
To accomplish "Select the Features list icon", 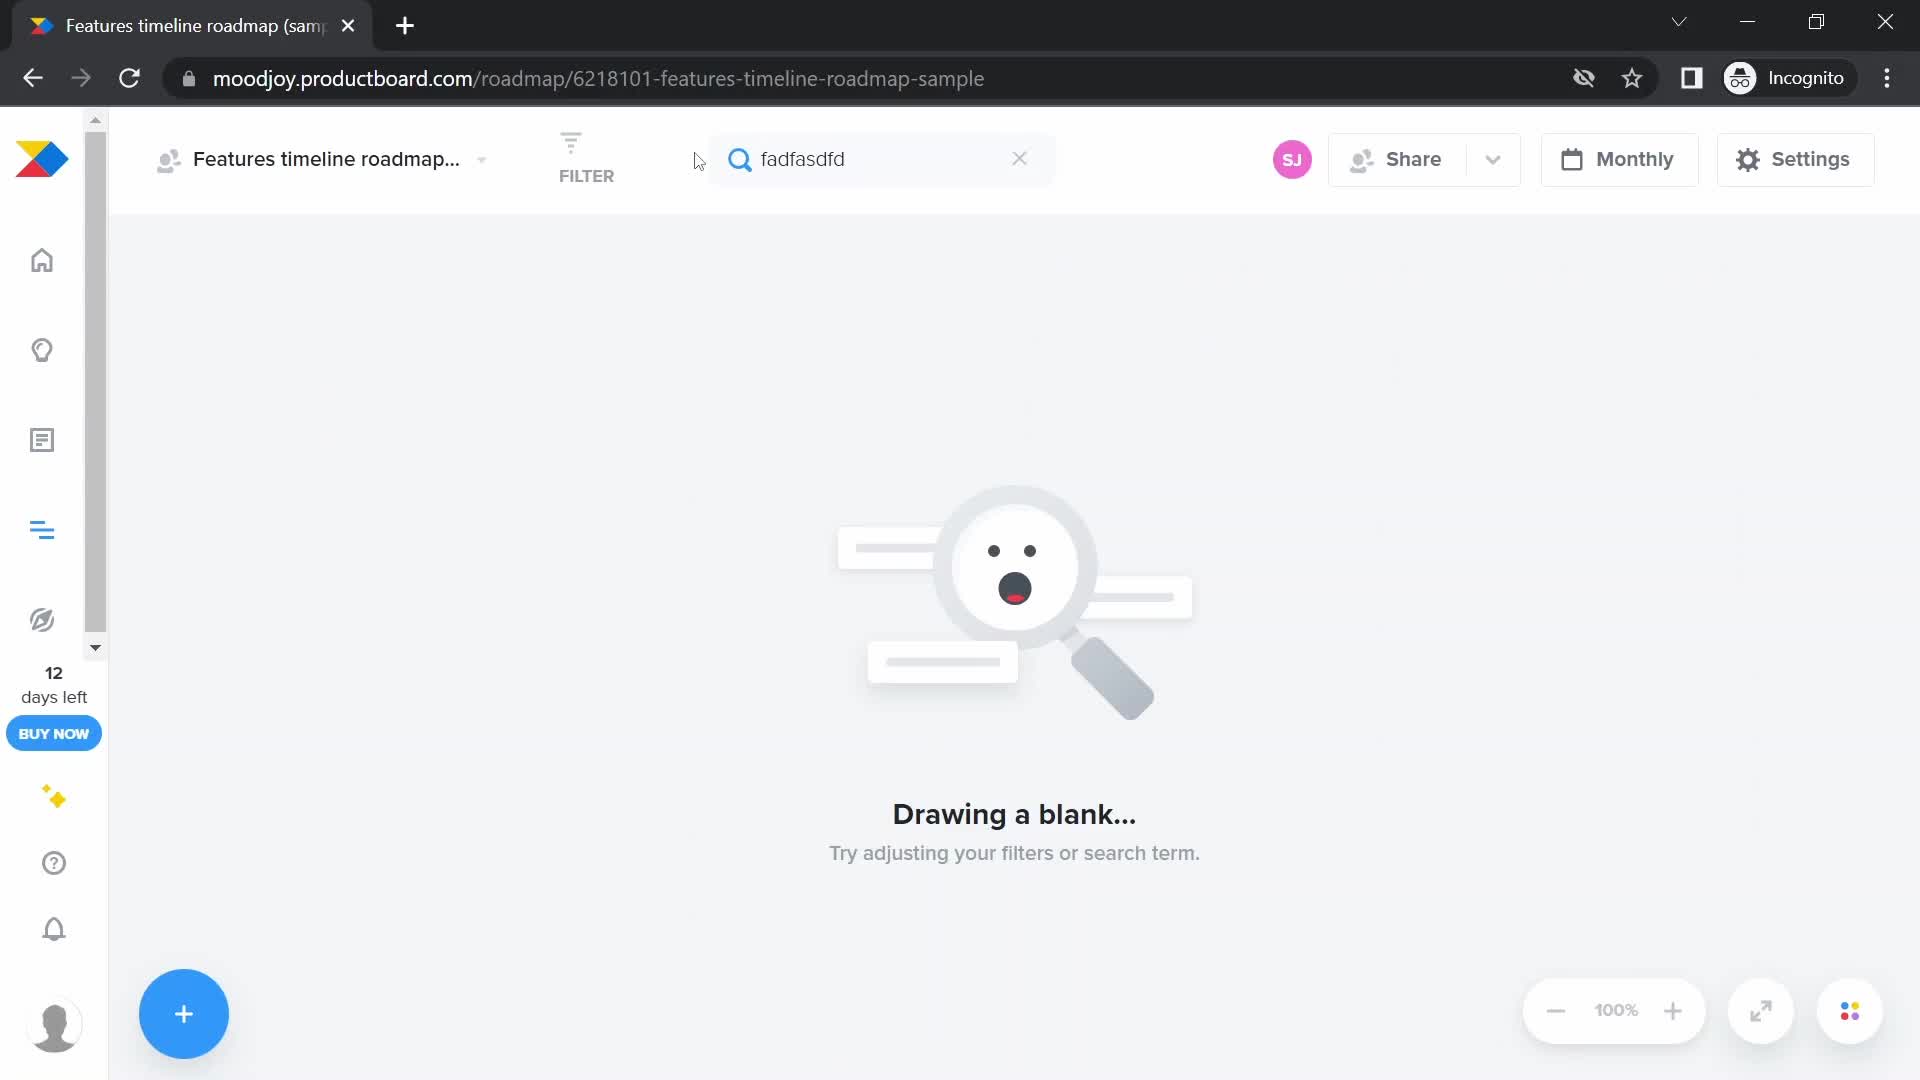I will pyautogui.click(x=41, y=440).
